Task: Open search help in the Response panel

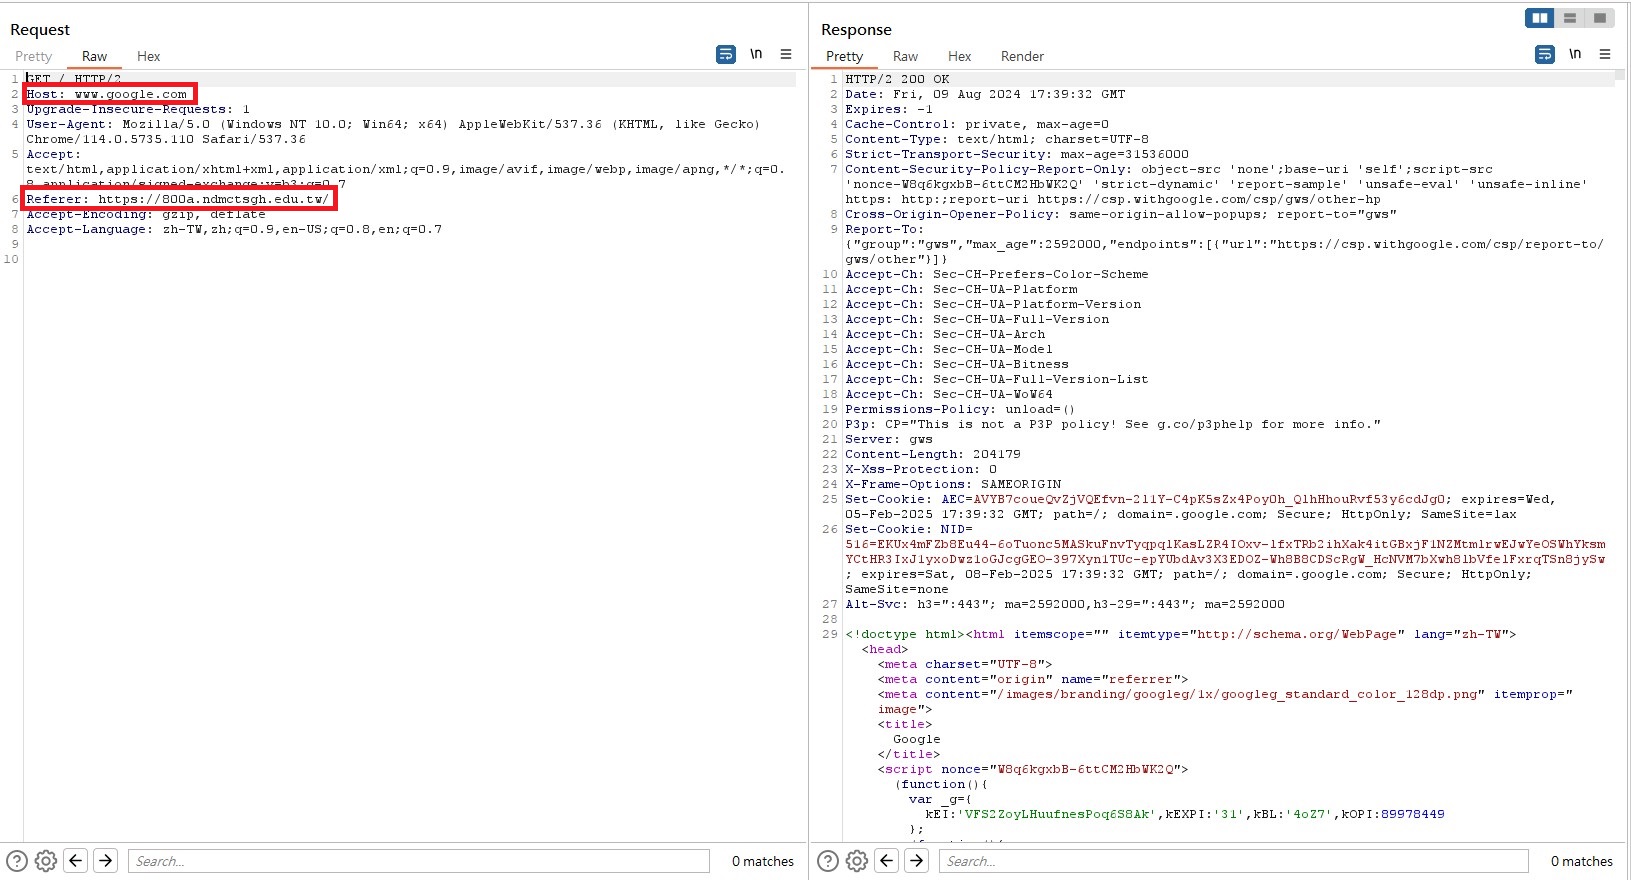Action: (828, 861)
